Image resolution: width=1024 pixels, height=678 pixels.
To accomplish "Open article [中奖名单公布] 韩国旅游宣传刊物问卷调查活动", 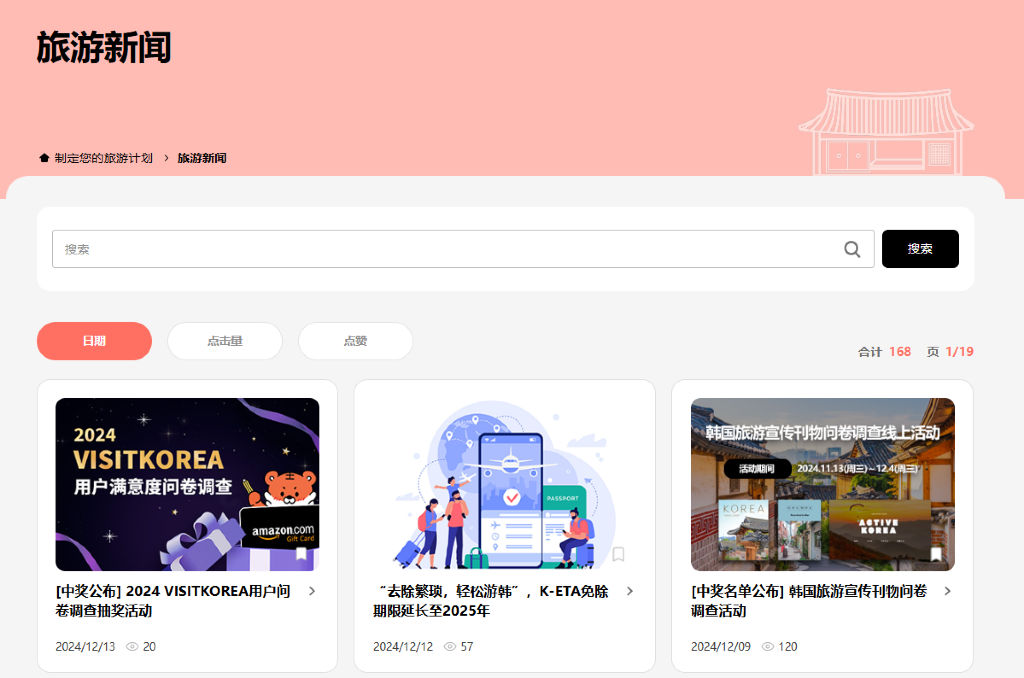I will click(809, 601).
